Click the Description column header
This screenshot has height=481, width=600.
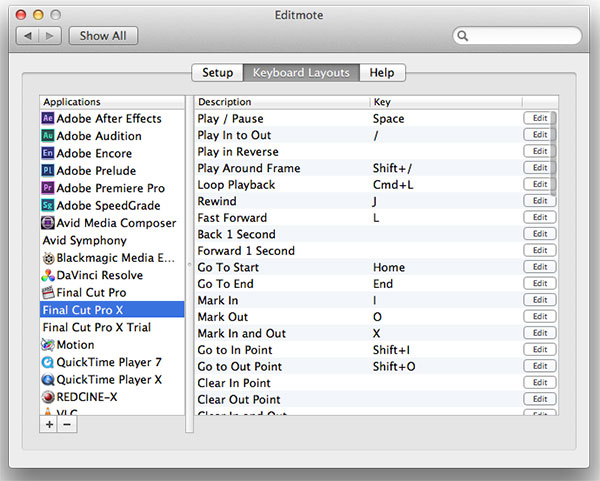click(x=282, y=102)
